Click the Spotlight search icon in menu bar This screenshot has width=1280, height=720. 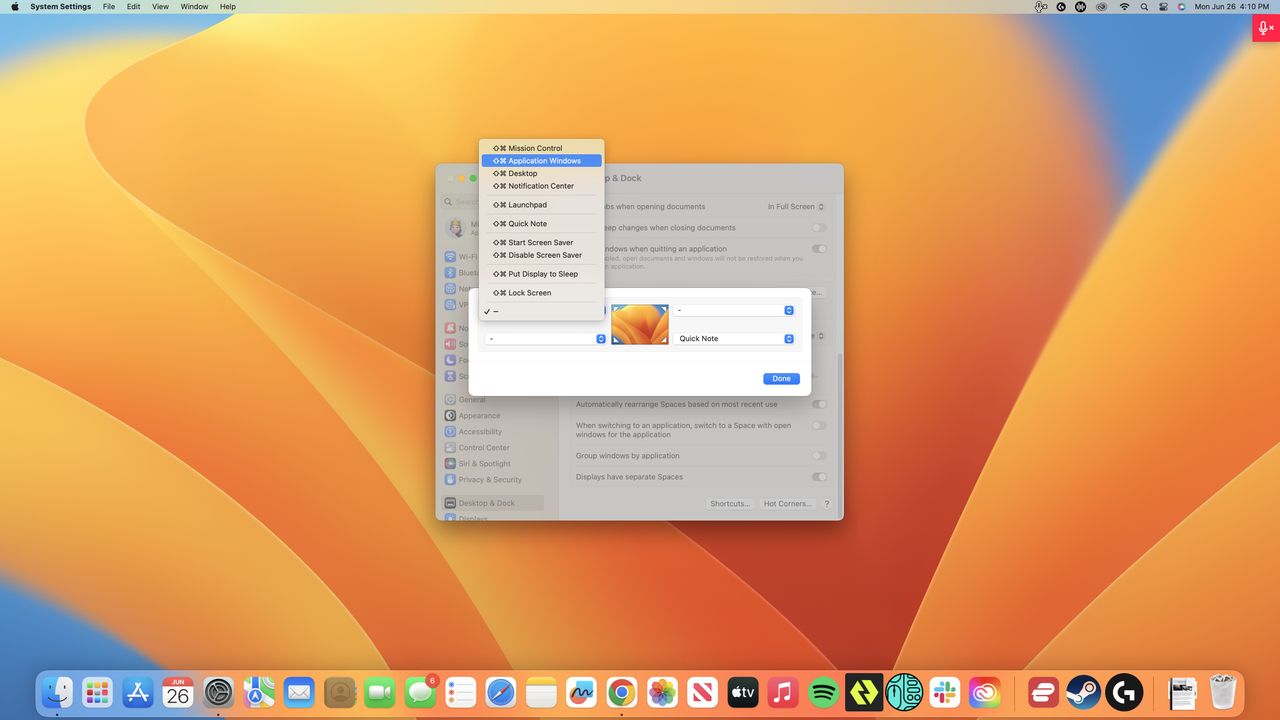(x=1144, y=7)
